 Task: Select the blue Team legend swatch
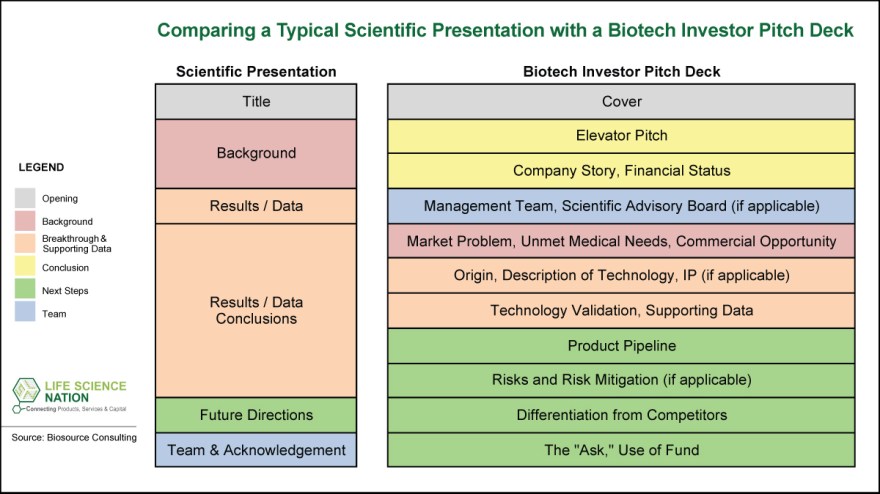click(24, 313)
